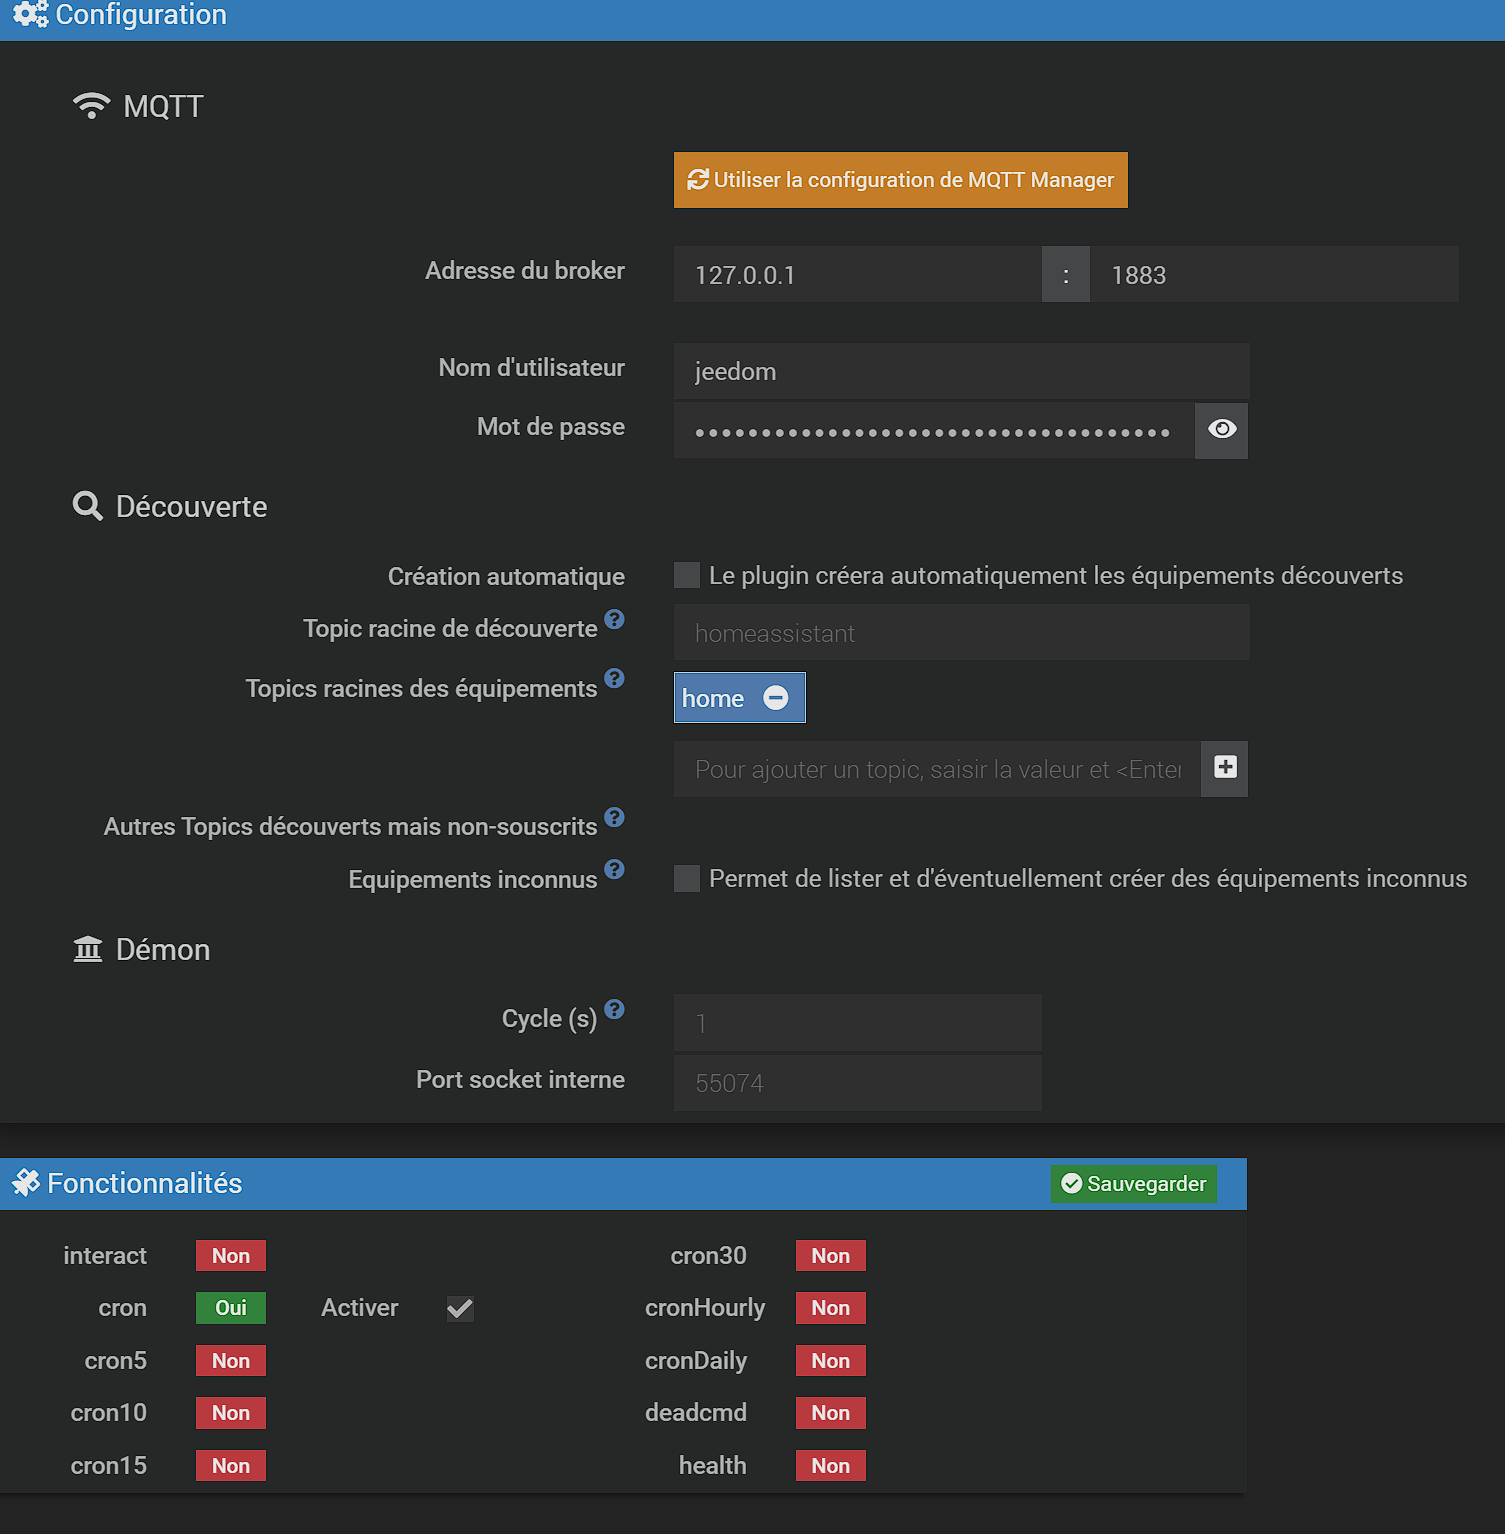The height and width of the screenshot is (1534, 1505).
Task: Click the bank icon next to Démon heading
Action: pos(87,948)
